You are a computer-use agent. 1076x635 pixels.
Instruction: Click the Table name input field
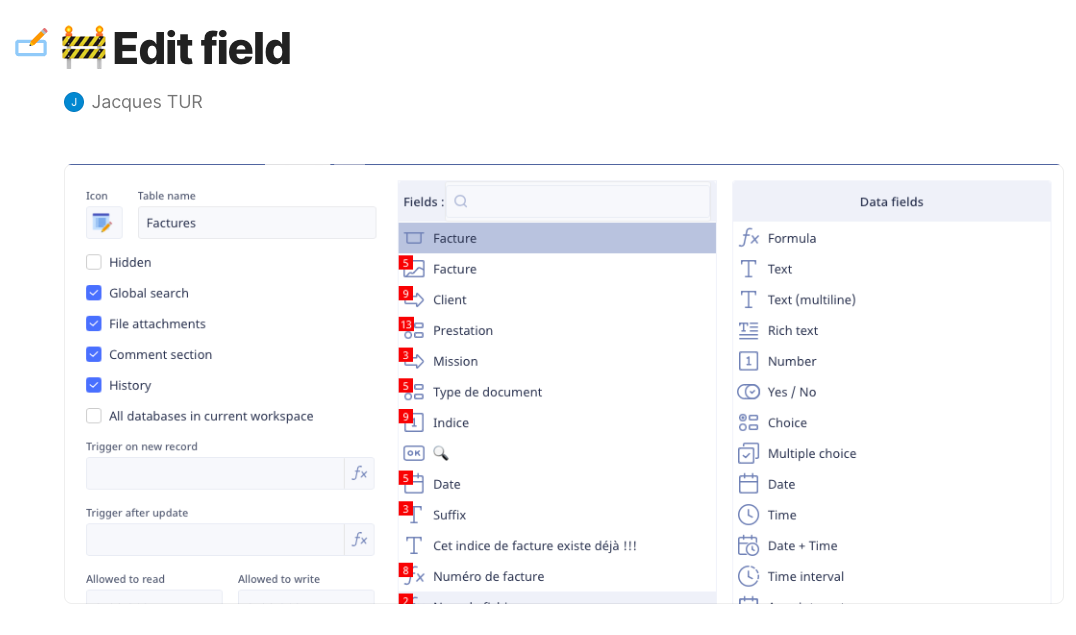click(257, 223)
